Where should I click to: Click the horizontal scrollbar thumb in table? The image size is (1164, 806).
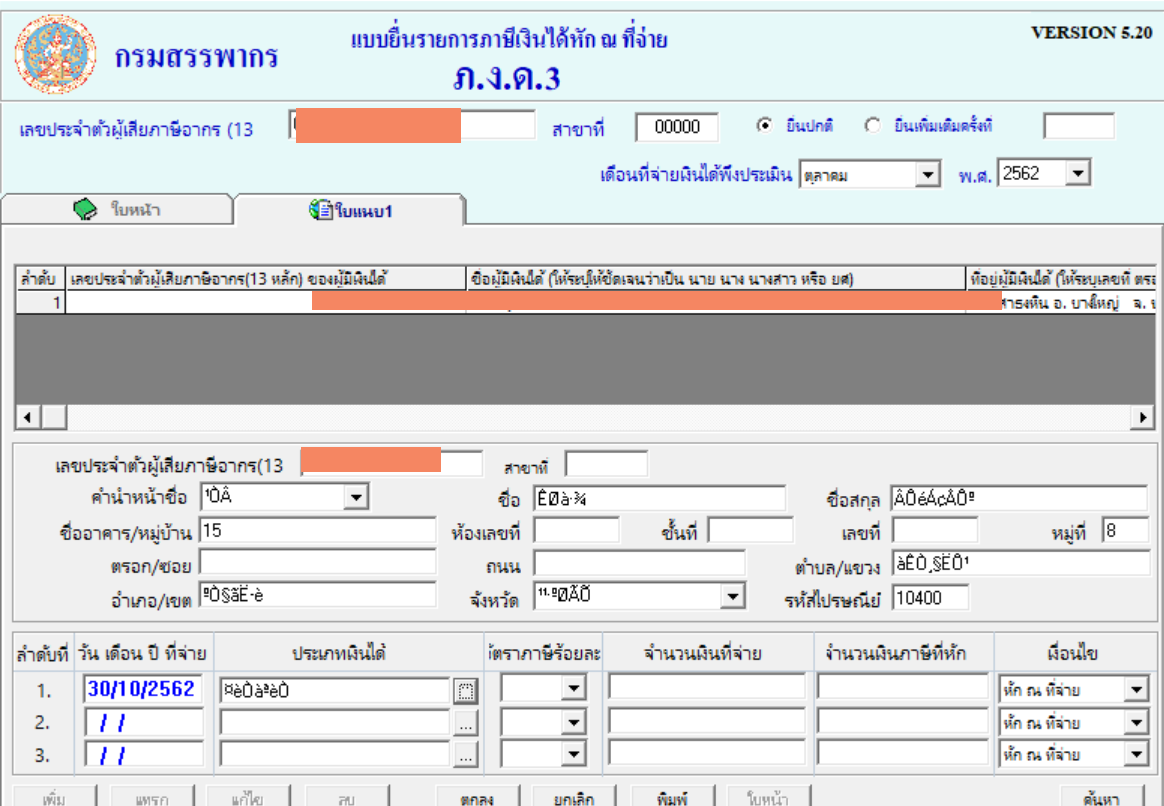tap(54, 417)
